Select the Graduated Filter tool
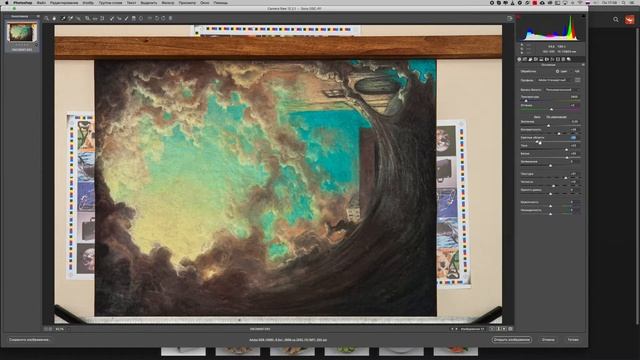640x360 pixels. (133, 18)
